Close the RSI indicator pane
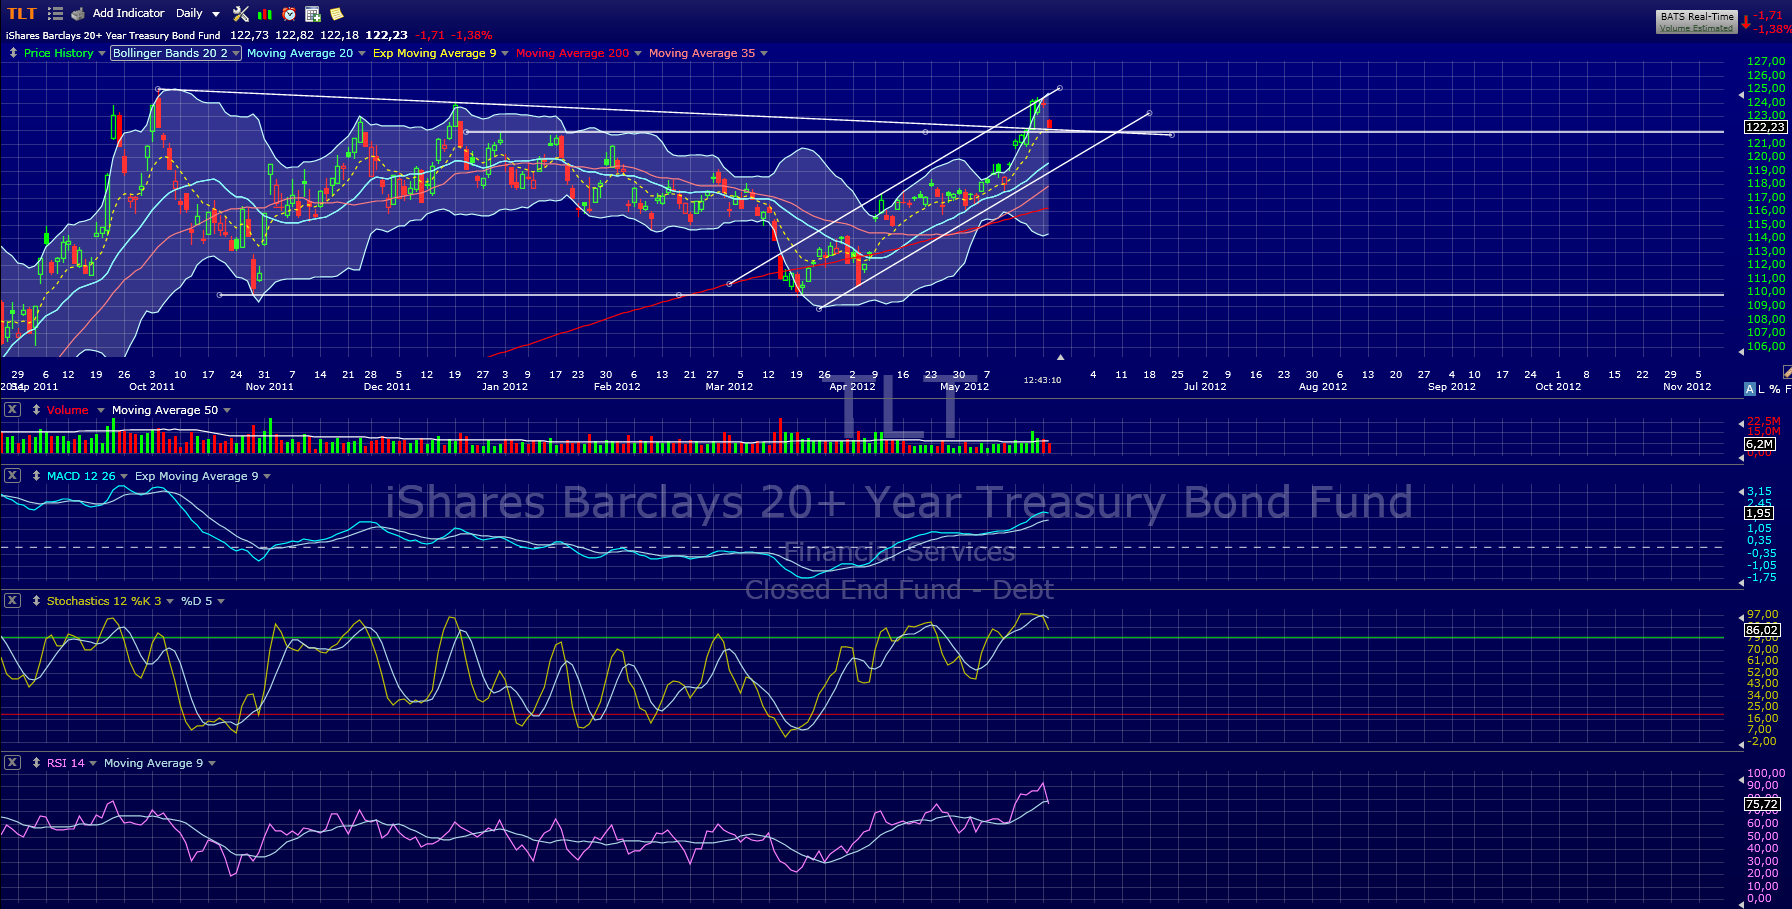This screenshot has width=1792, height=909. tap(12, 763)
